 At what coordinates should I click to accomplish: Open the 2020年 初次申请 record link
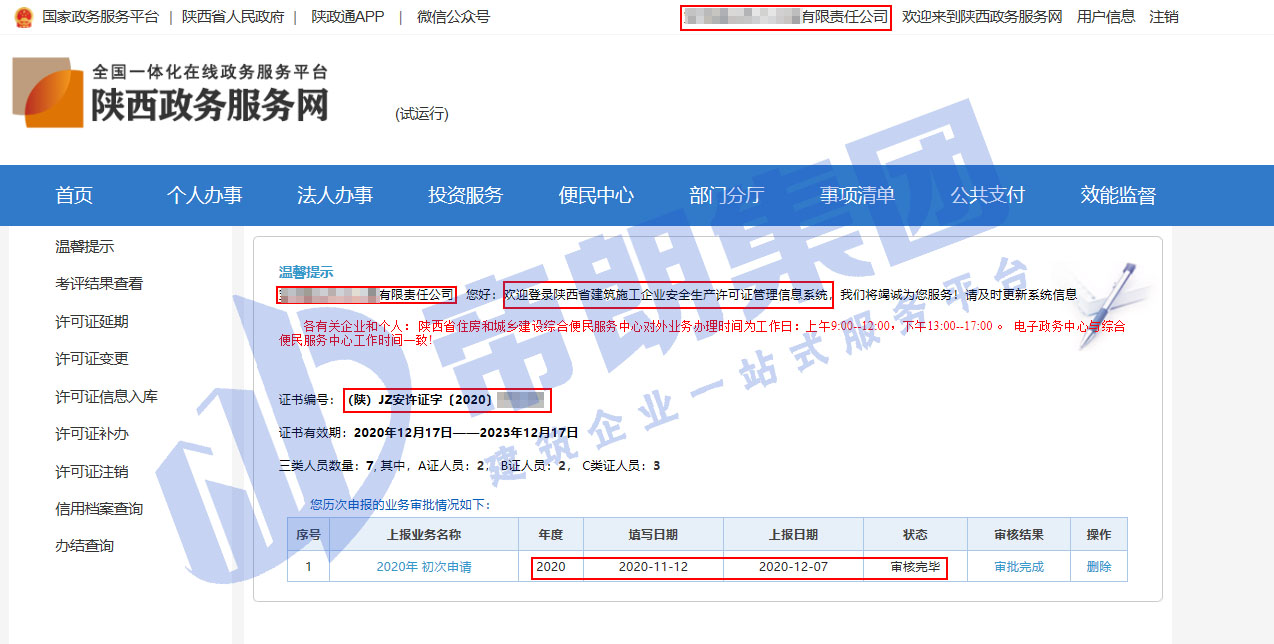point(424,567)
